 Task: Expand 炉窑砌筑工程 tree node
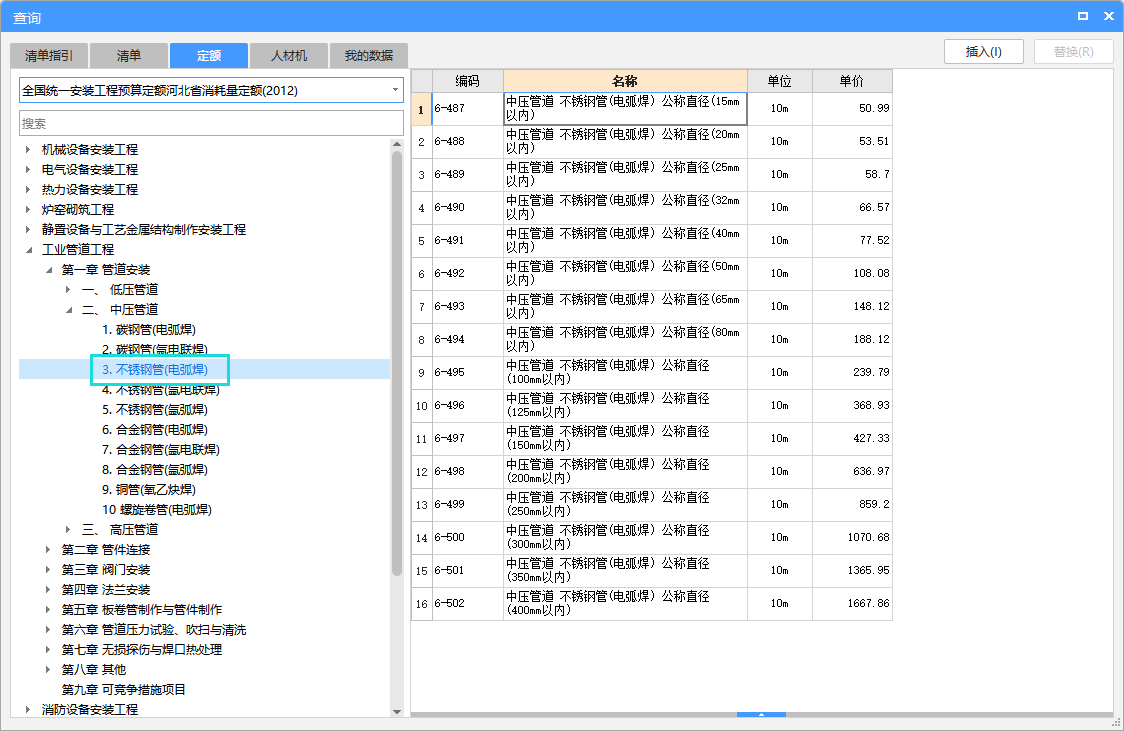(x=28, y=210)
